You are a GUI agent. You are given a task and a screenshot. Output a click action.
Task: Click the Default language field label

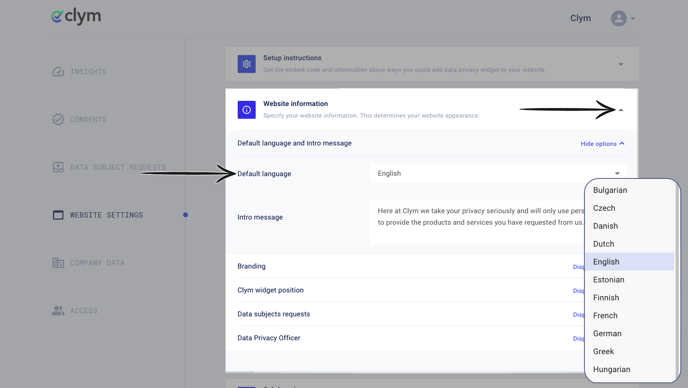[x=264, y=174]
